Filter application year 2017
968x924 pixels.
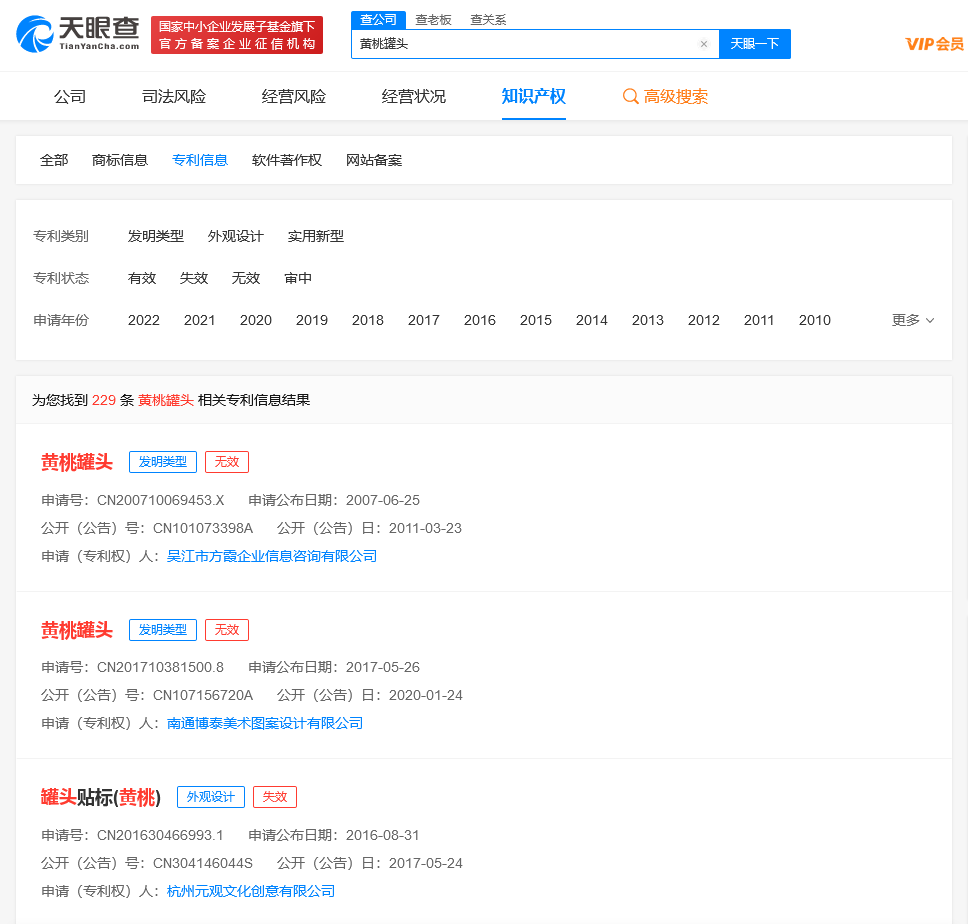point(424,320)
